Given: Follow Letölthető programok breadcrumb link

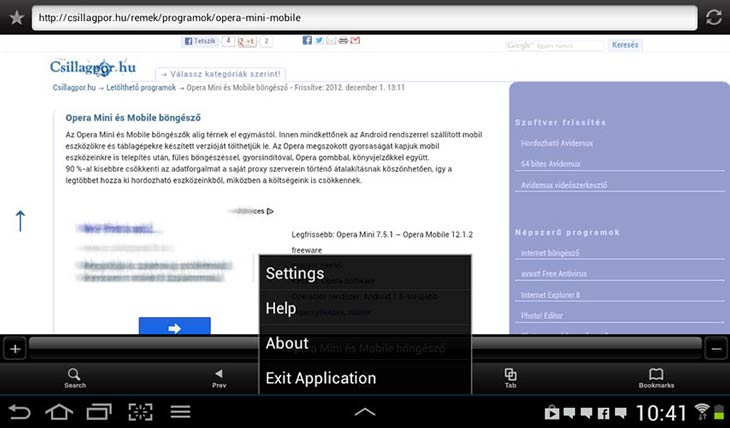Looking at the screenshot, I should click(x=141, y=88).
